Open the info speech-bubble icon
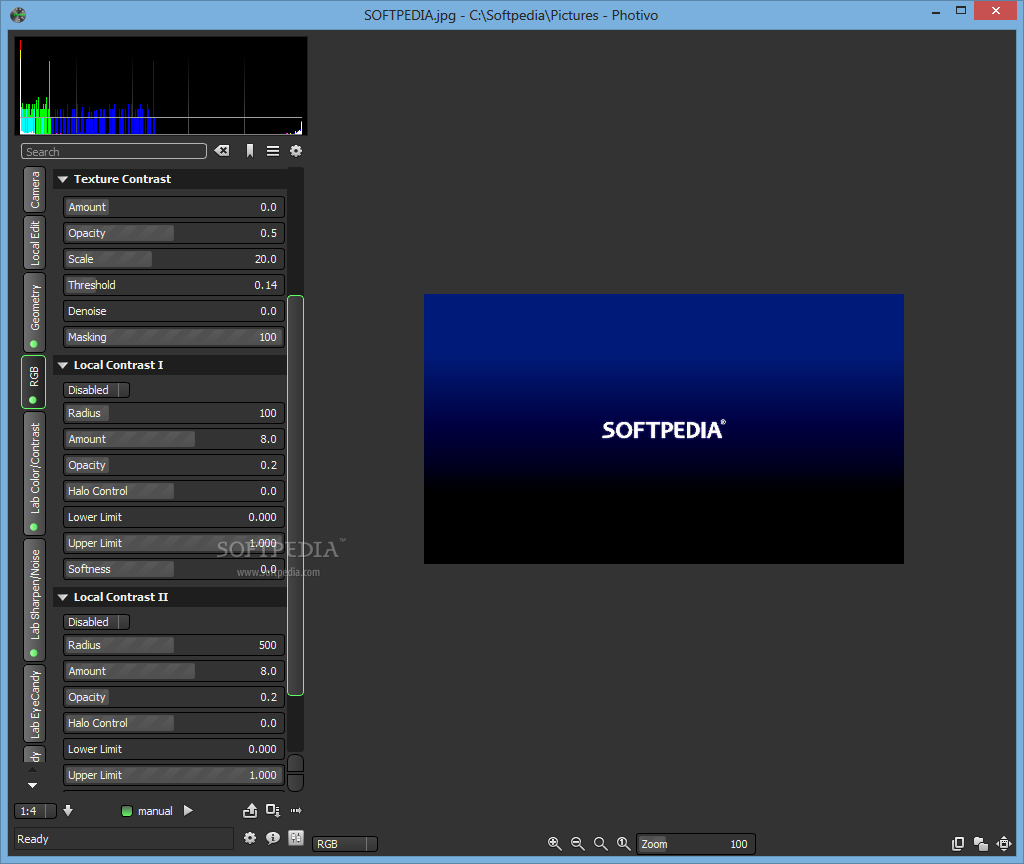The height and width of the screenshot is (864, 1024). coord(273,838)
